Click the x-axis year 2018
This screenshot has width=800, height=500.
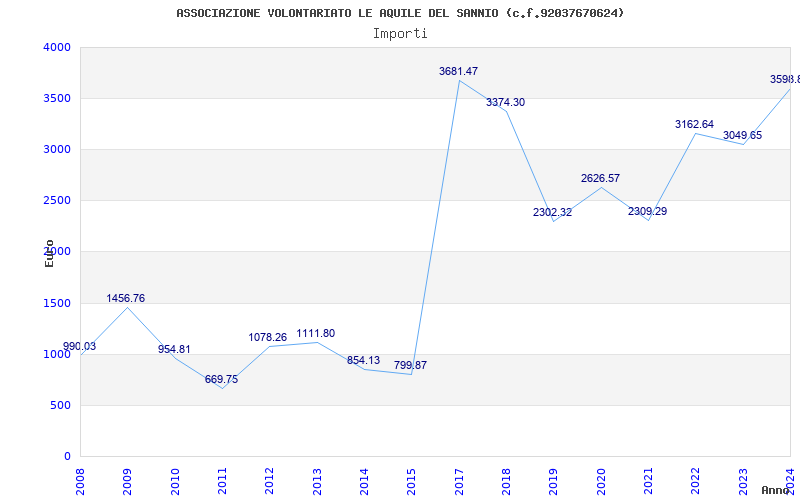(x=506, y=482)
